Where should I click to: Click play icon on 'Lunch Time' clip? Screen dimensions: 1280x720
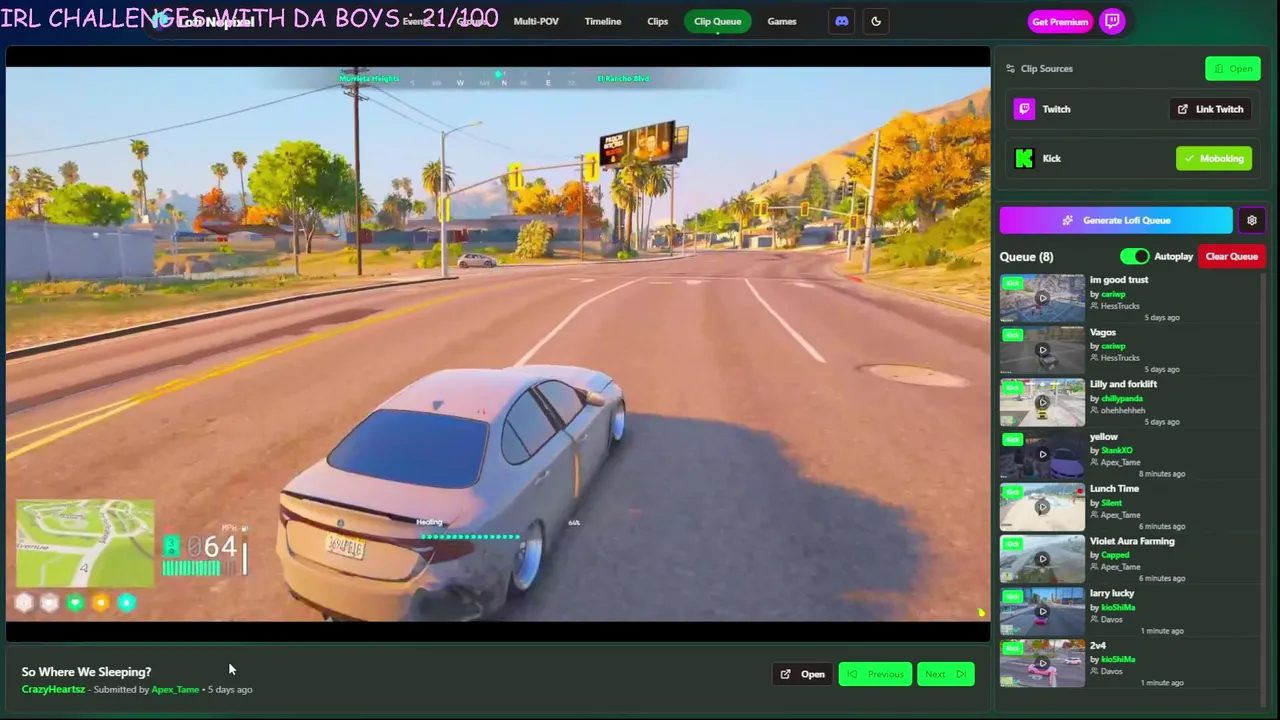(x=1042, y=507)
